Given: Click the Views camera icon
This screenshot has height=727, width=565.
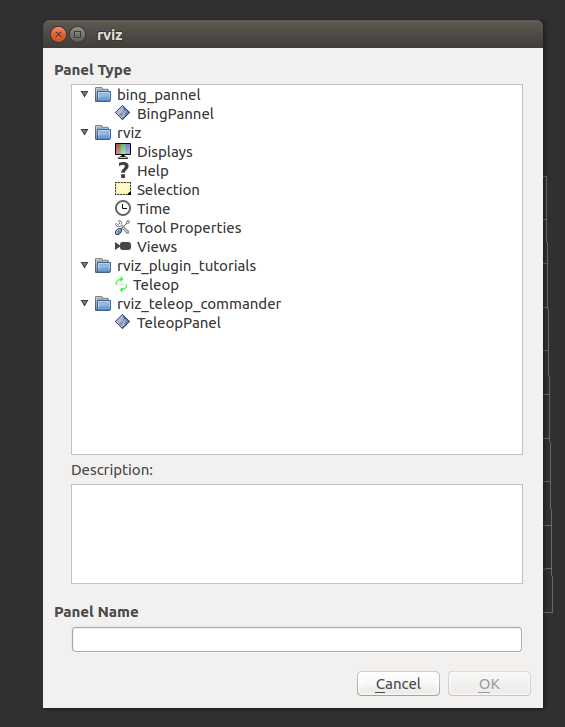Looking at the screenshot, I should pyautogui.click(x=123, y=246).
